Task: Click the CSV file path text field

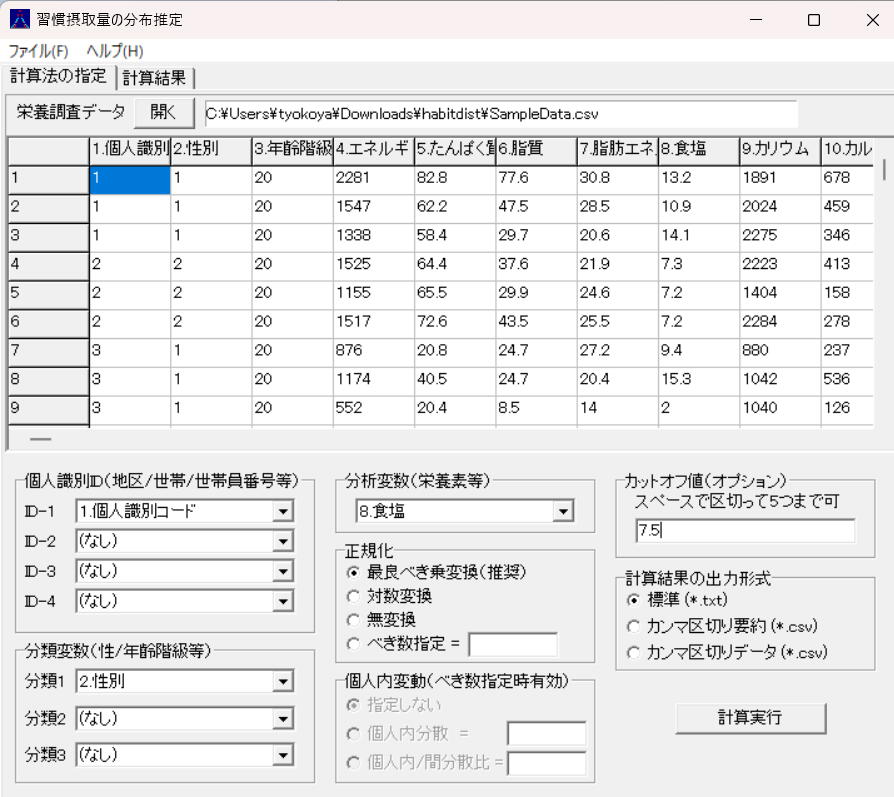Action: 500,114
